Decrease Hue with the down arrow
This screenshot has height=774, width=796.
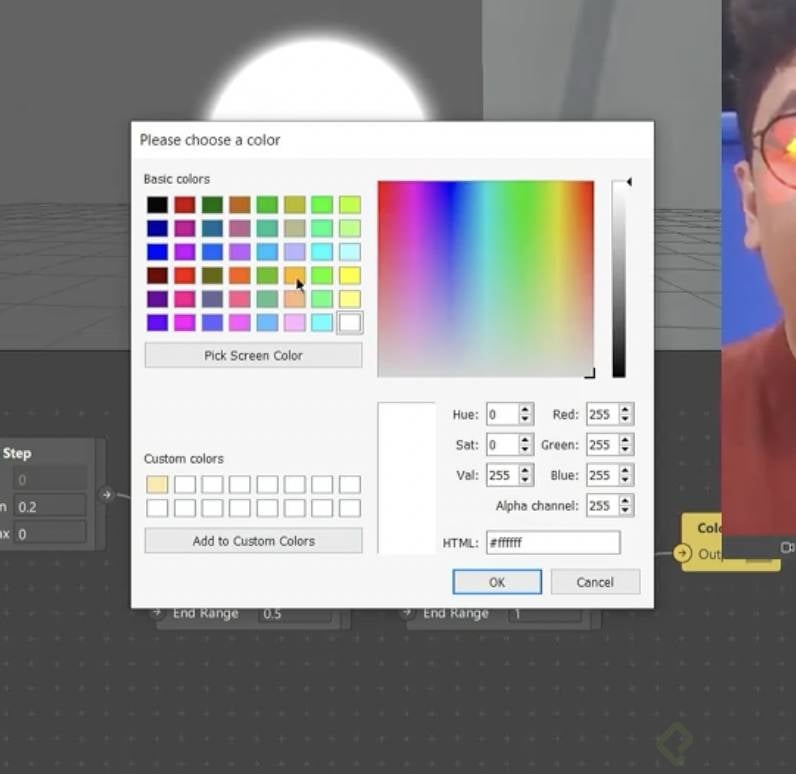pyautogui.click(x=525, y=420)
